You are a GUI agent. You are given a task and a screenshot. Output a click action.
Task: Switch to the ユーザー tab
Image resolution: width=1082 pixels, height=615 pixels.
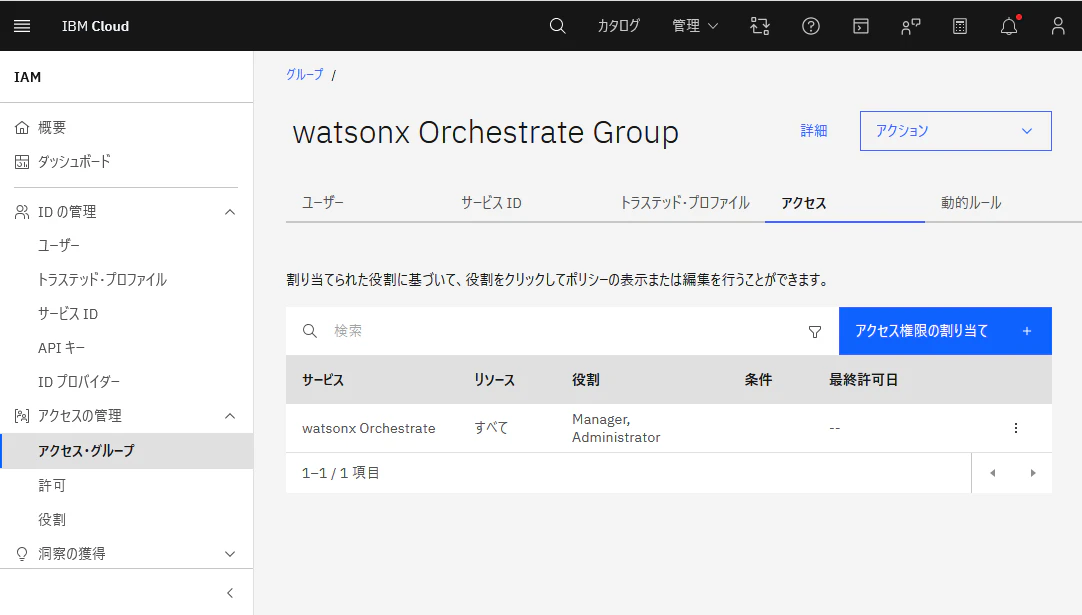tap(322, 203)
